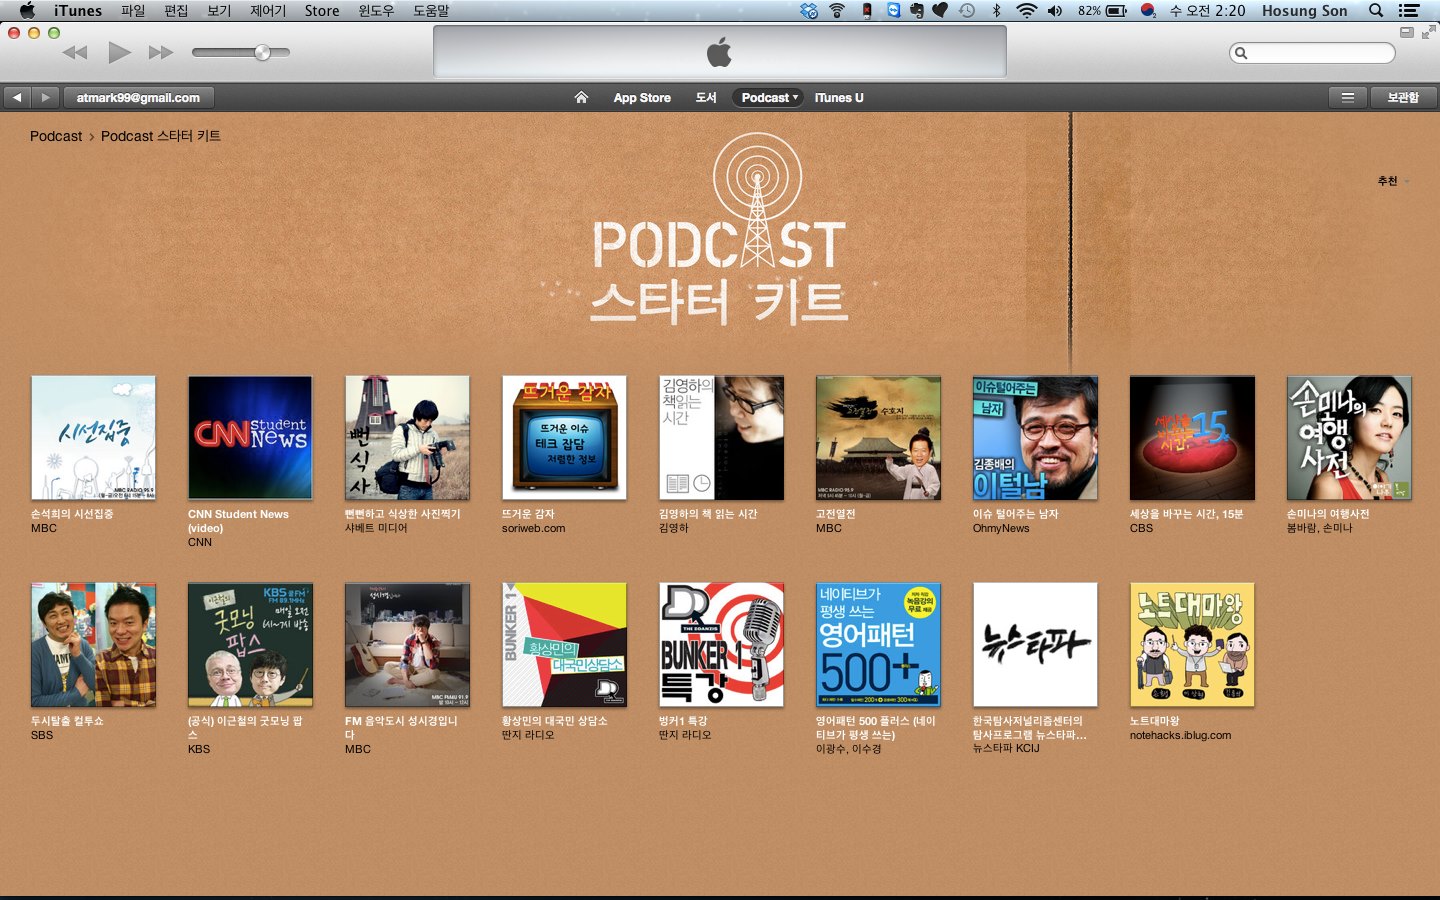Click inside the search field
Screen dimensions: 1440x900
click(1312, 53)
